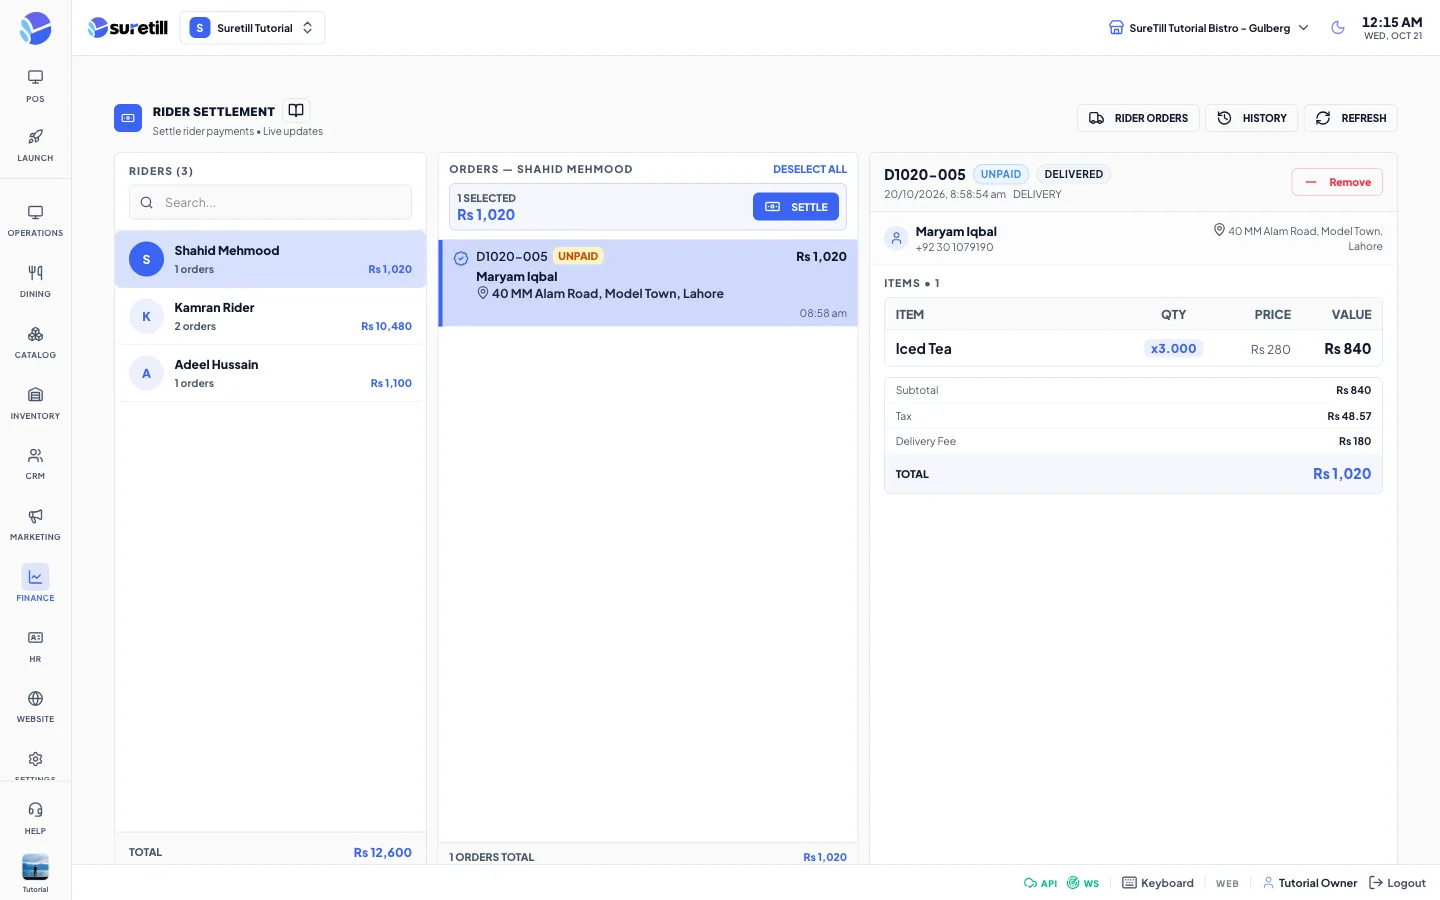Click the Iced Tea item row
This screenshot has height=900, width=1440.
click(x=1133, y=349)
